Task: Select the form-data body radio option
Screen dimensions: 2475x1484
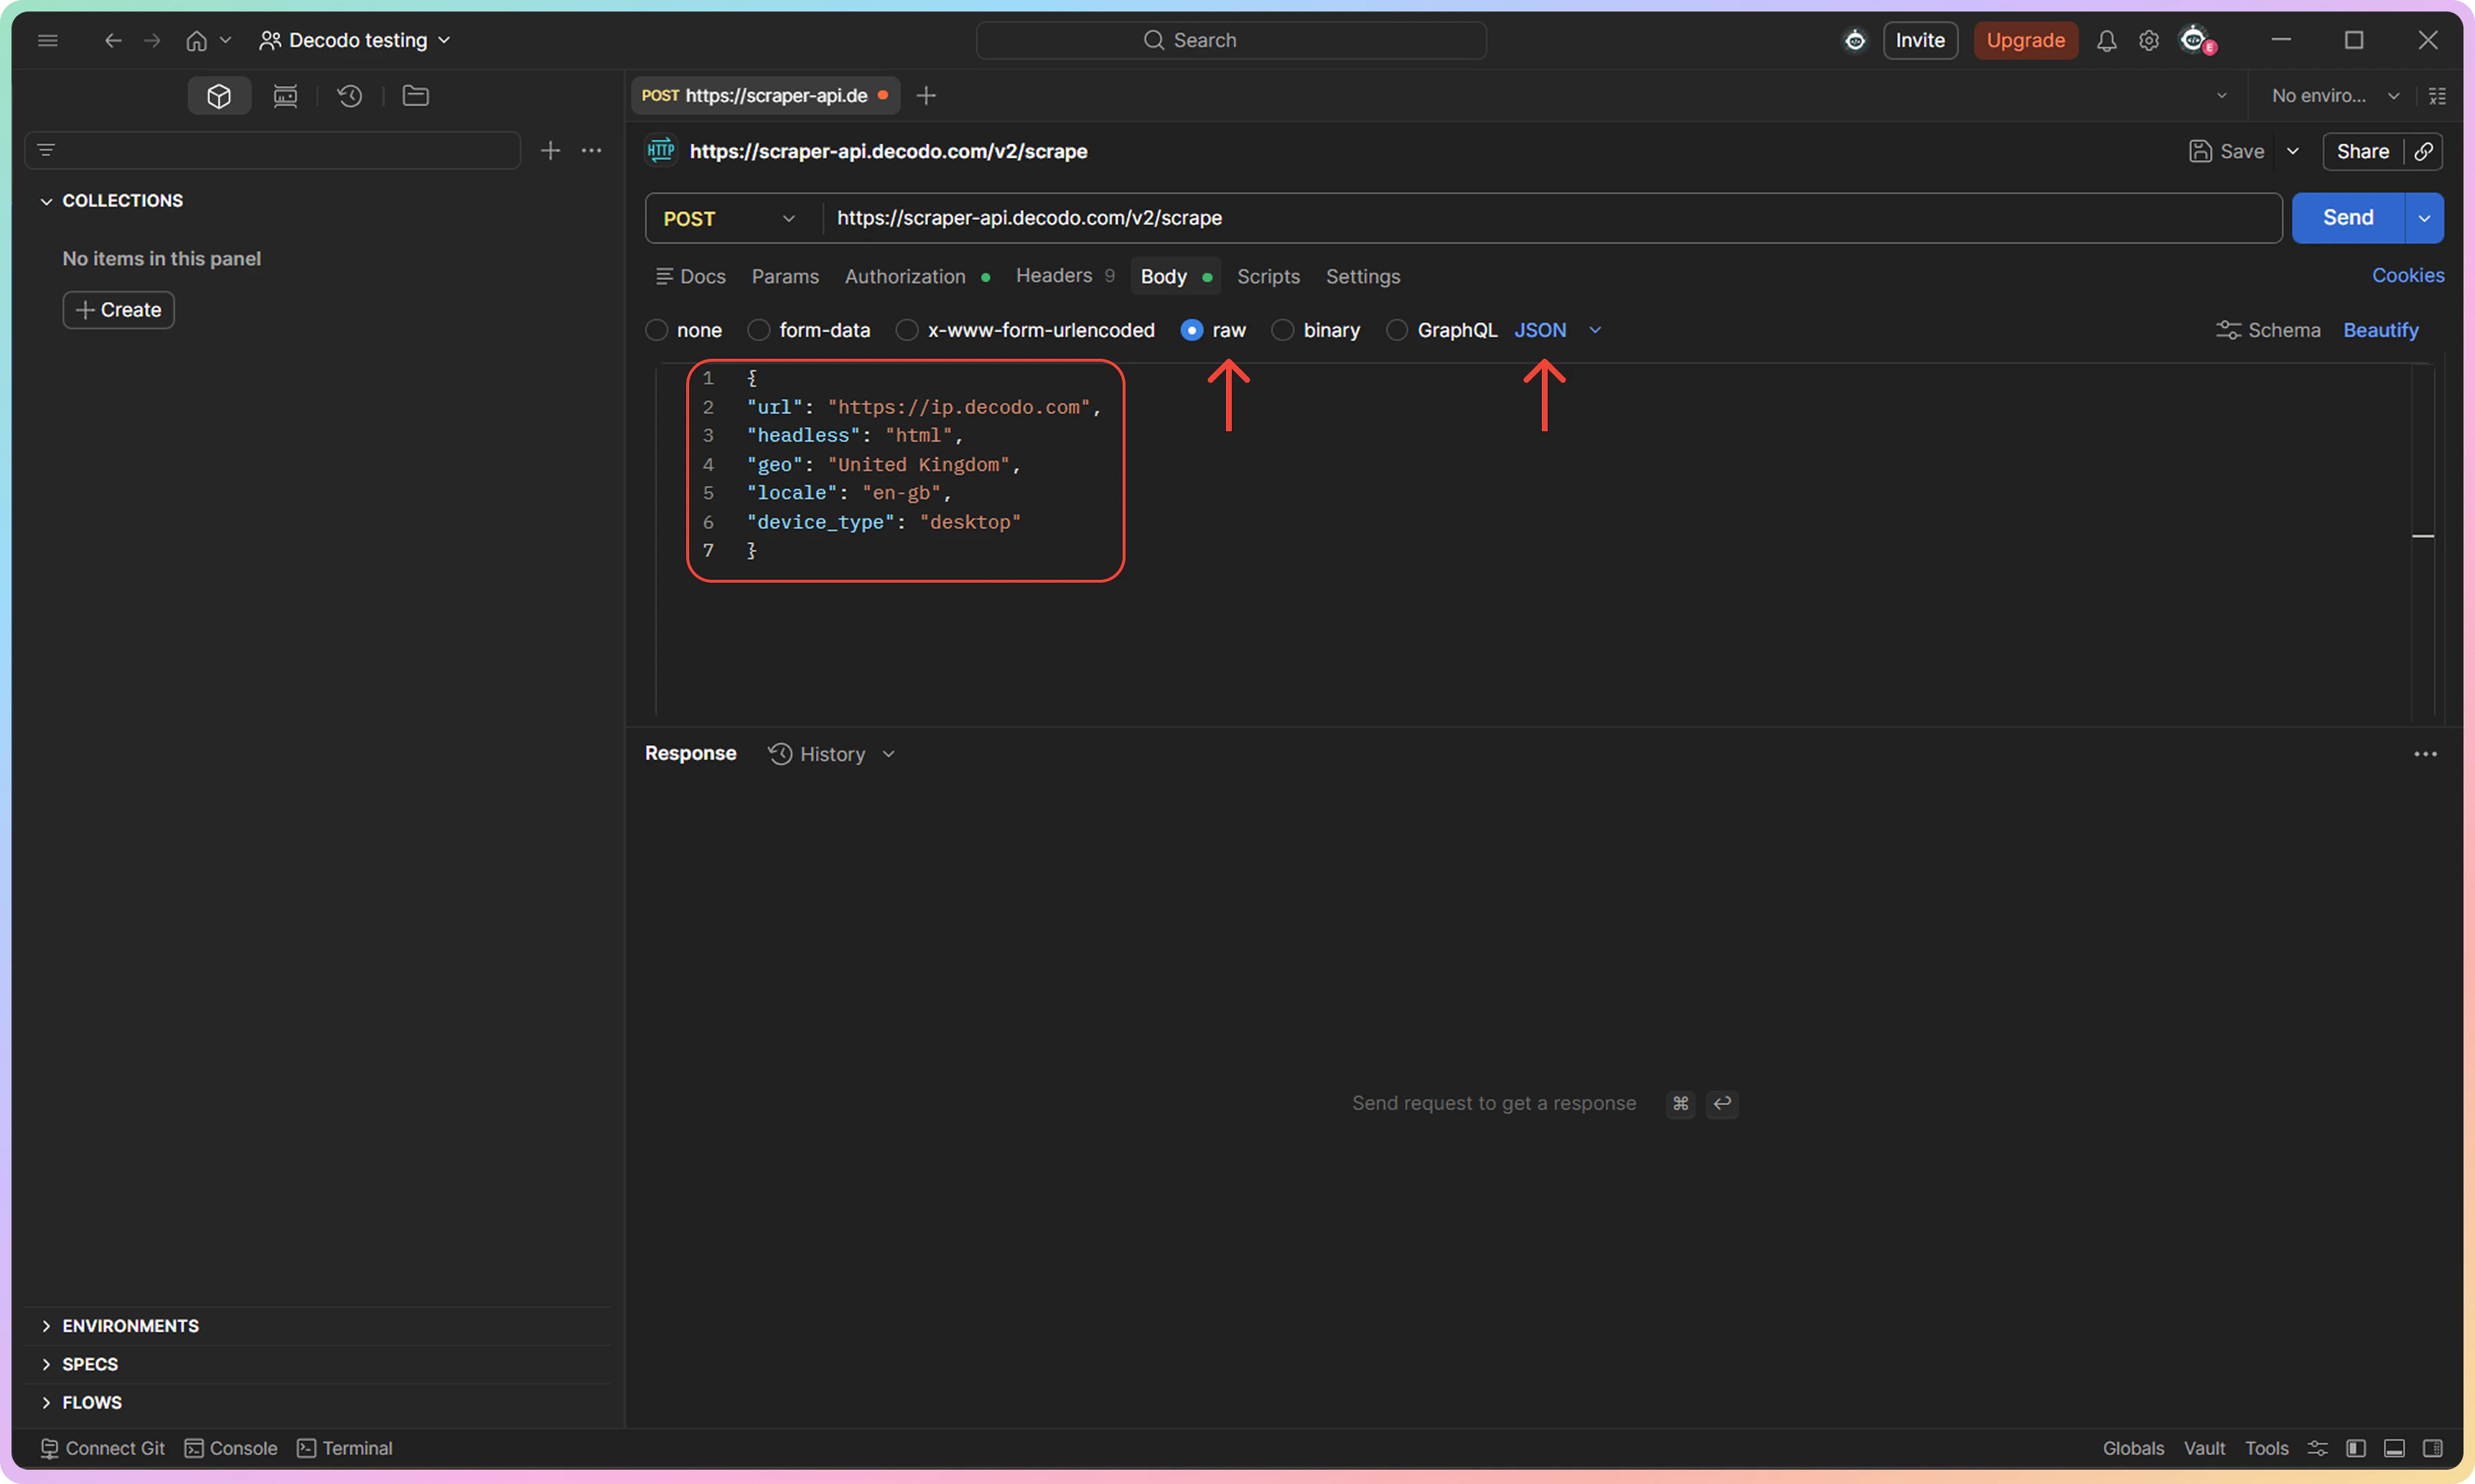Action: click(x=759, y=330)
